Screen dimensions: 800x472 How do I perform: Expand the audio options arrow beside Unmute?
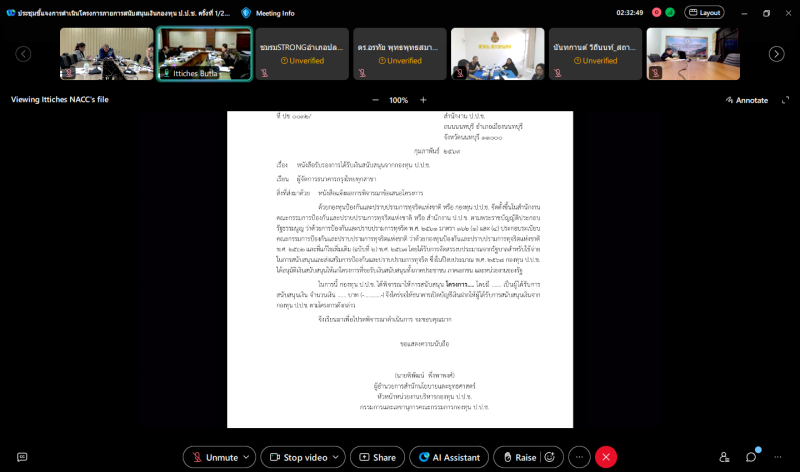pyautogui.click(x=246, y=457)
